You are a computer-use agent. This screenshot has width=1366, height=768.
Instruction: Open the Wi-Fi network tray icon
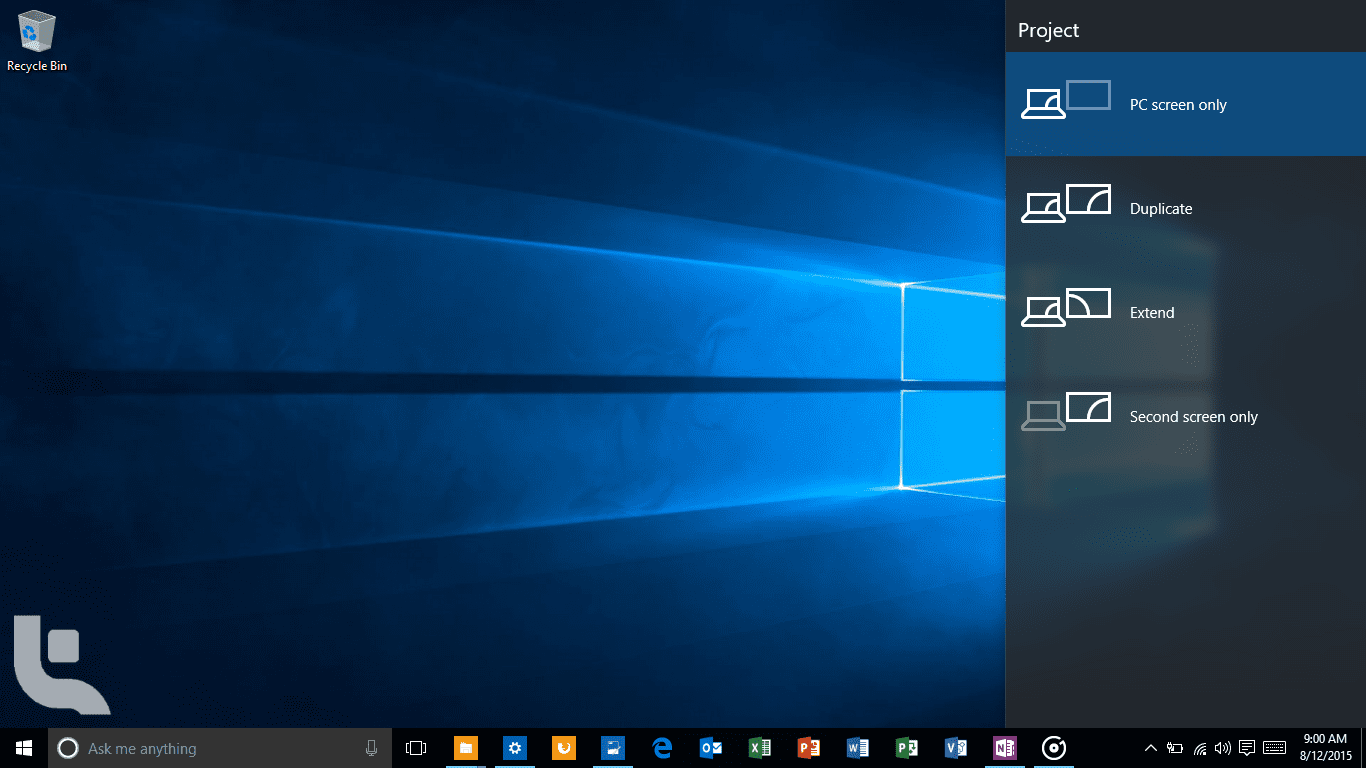pos(1200,748)
